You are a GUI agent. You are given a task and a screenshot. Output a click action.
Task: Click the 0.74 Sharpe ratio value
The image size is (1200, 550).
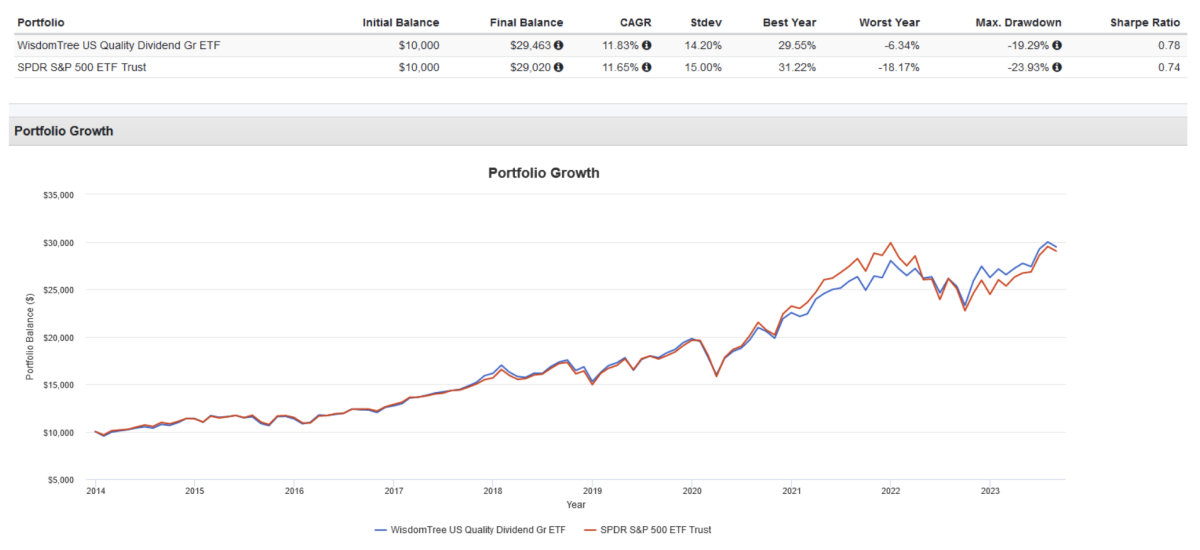[1167, 67]
